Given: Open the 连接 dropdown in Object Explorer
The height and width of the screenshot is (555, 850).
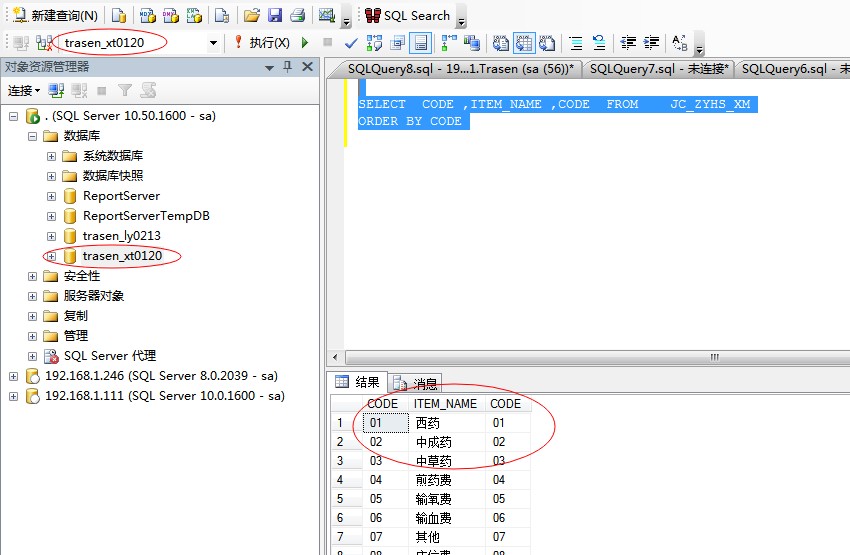Looking at the screenshot, I should [x=24, y=90].
